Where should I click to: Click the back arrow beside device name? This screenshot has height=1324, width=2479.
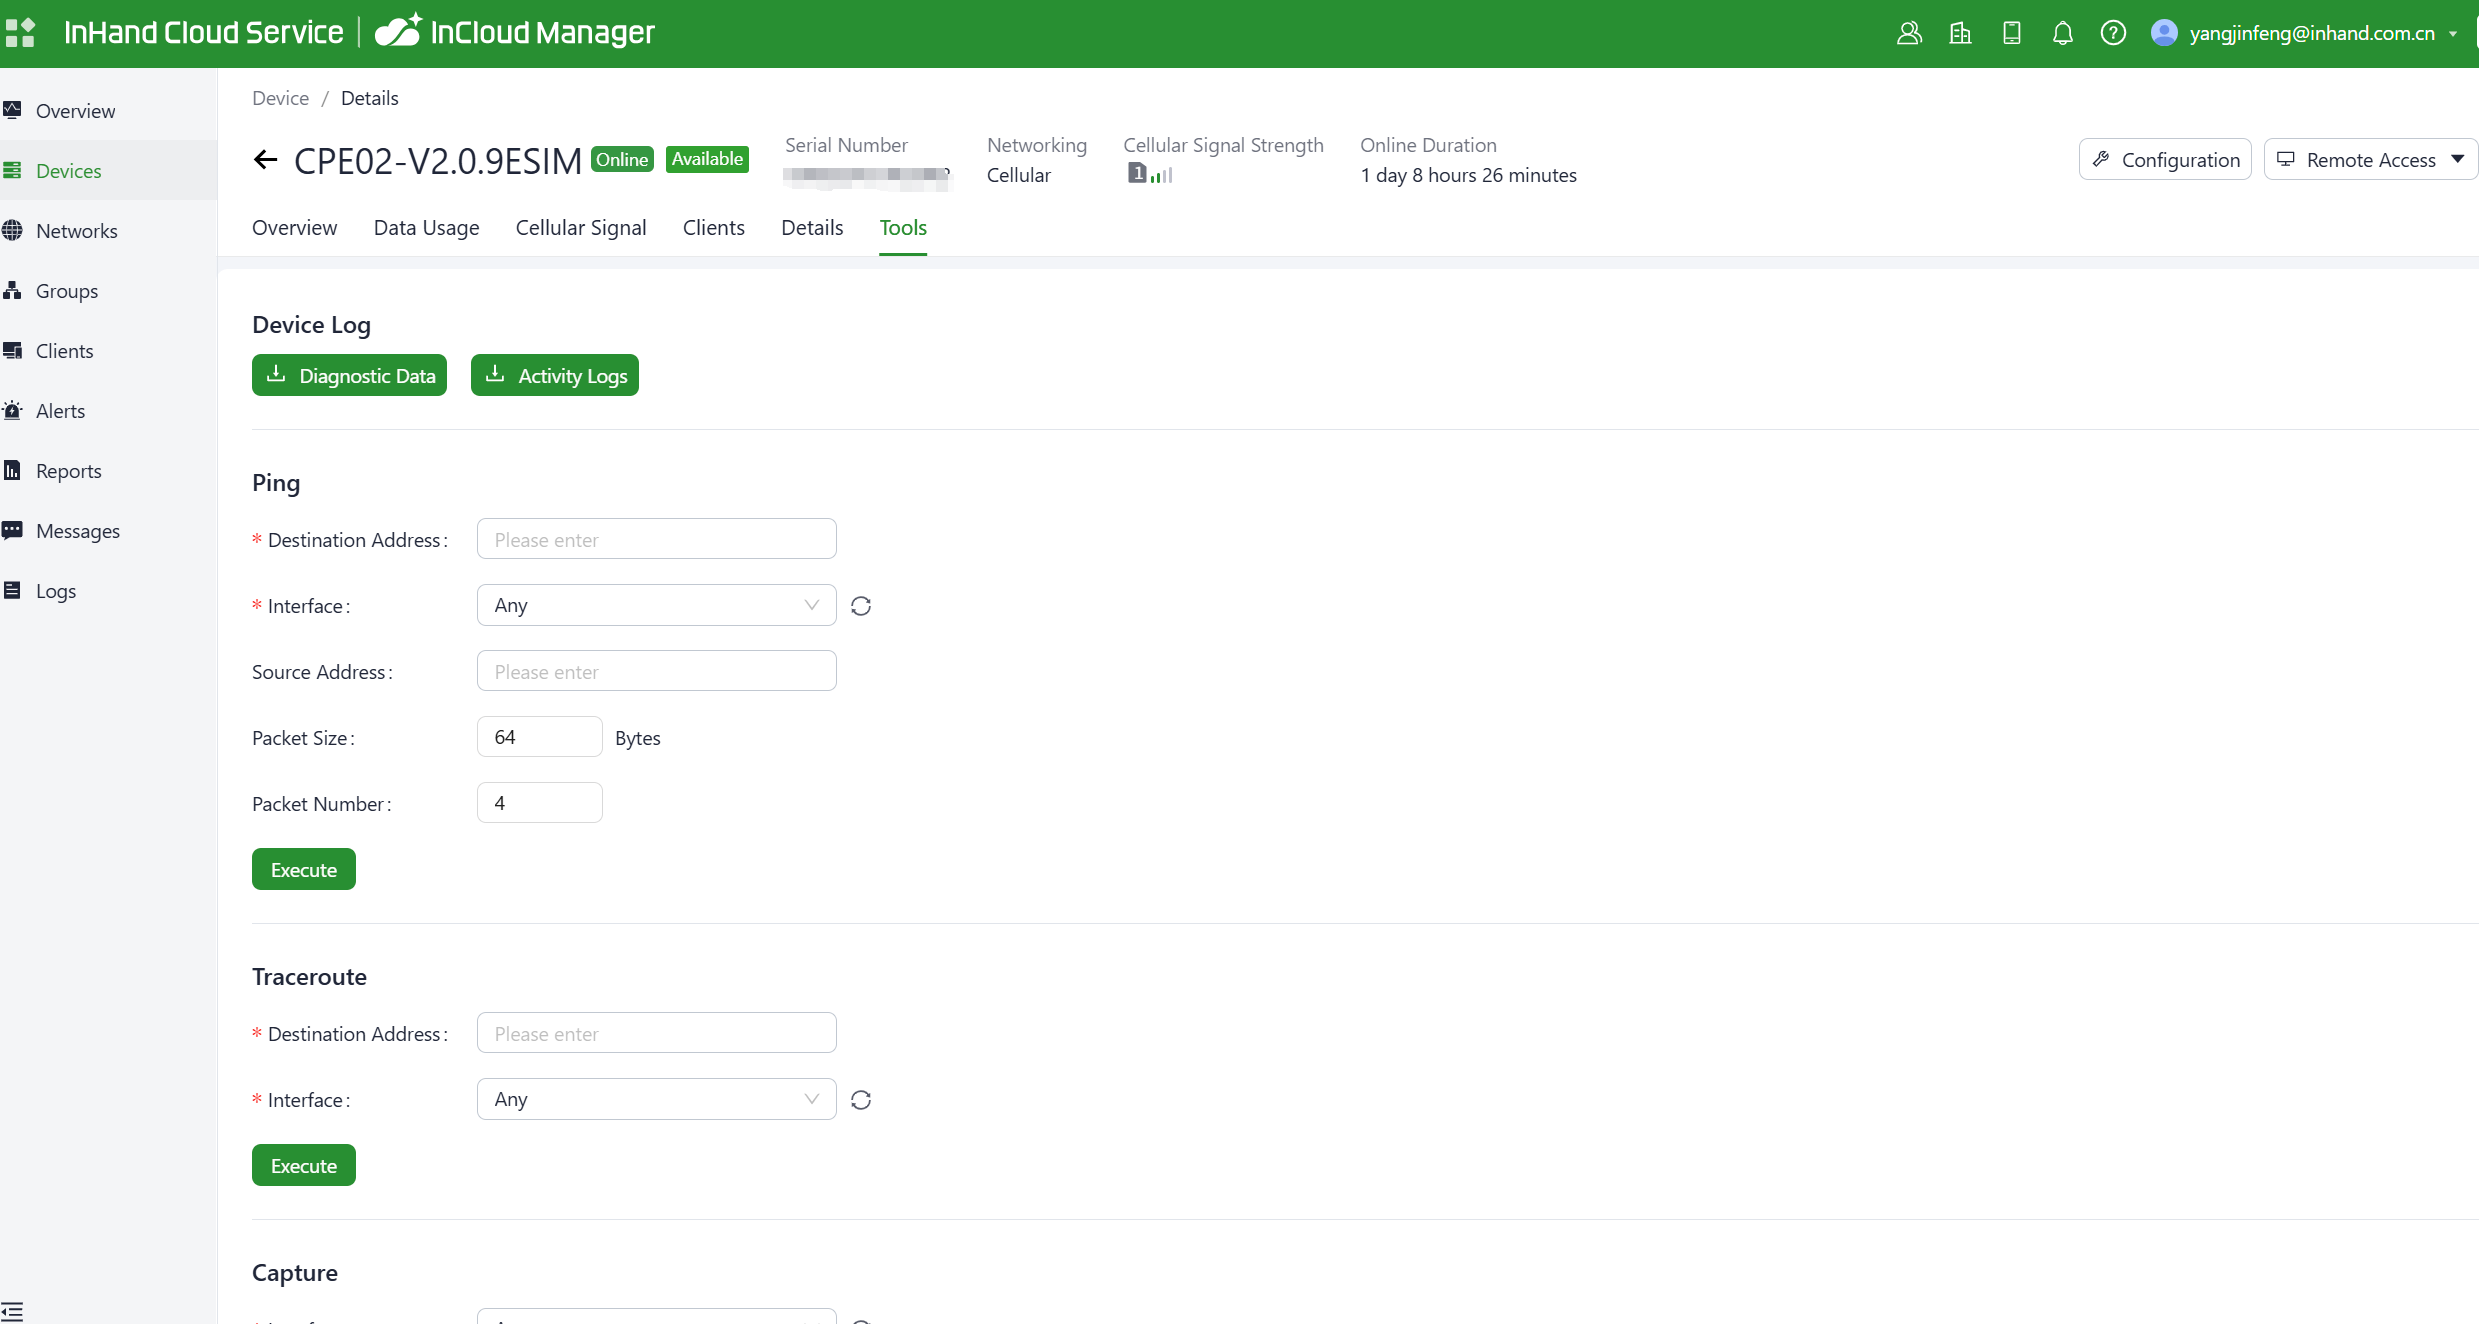pyautogui.click(x=265, y=160)
